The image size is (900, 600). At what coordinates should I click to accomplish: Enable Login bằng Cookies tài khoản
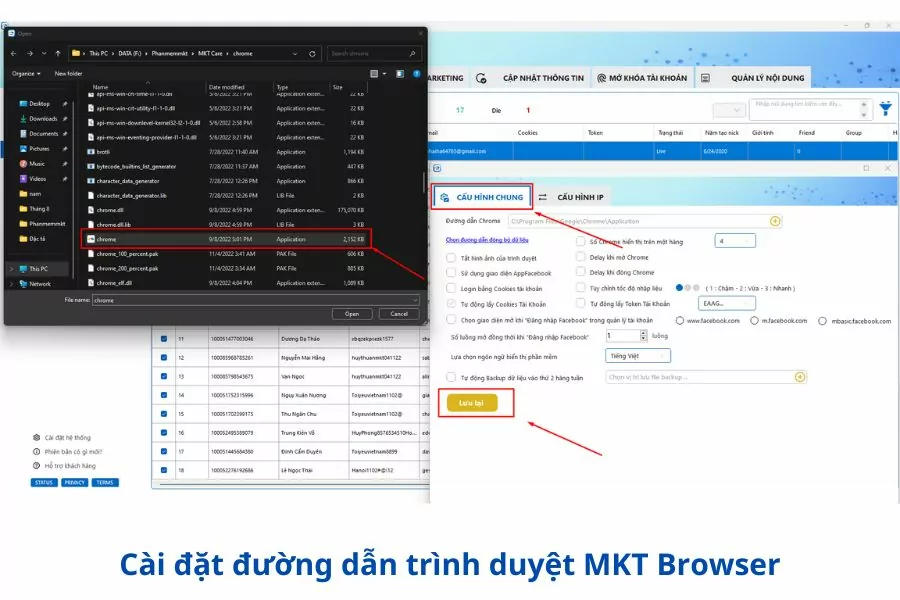tap(451, 288)
